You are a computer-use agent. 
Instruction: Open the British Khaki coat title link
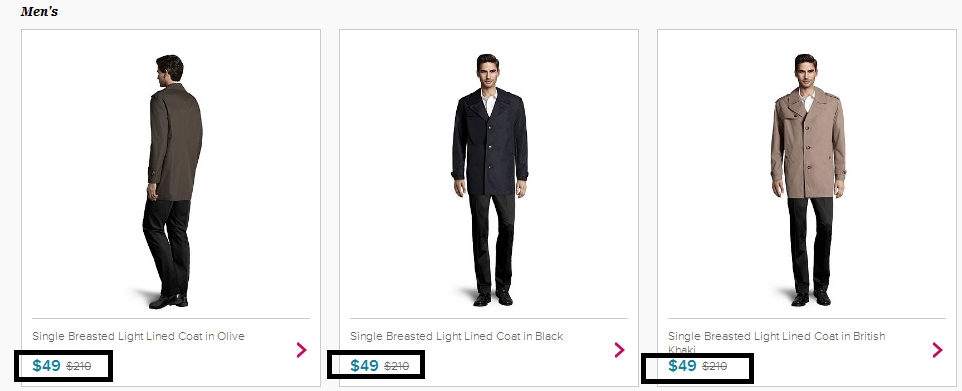[777, 342]
